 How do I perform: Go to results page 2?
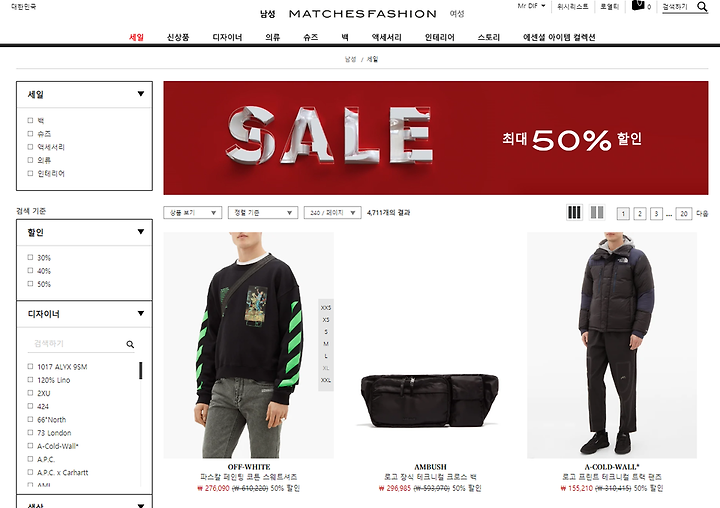(640, 214)
